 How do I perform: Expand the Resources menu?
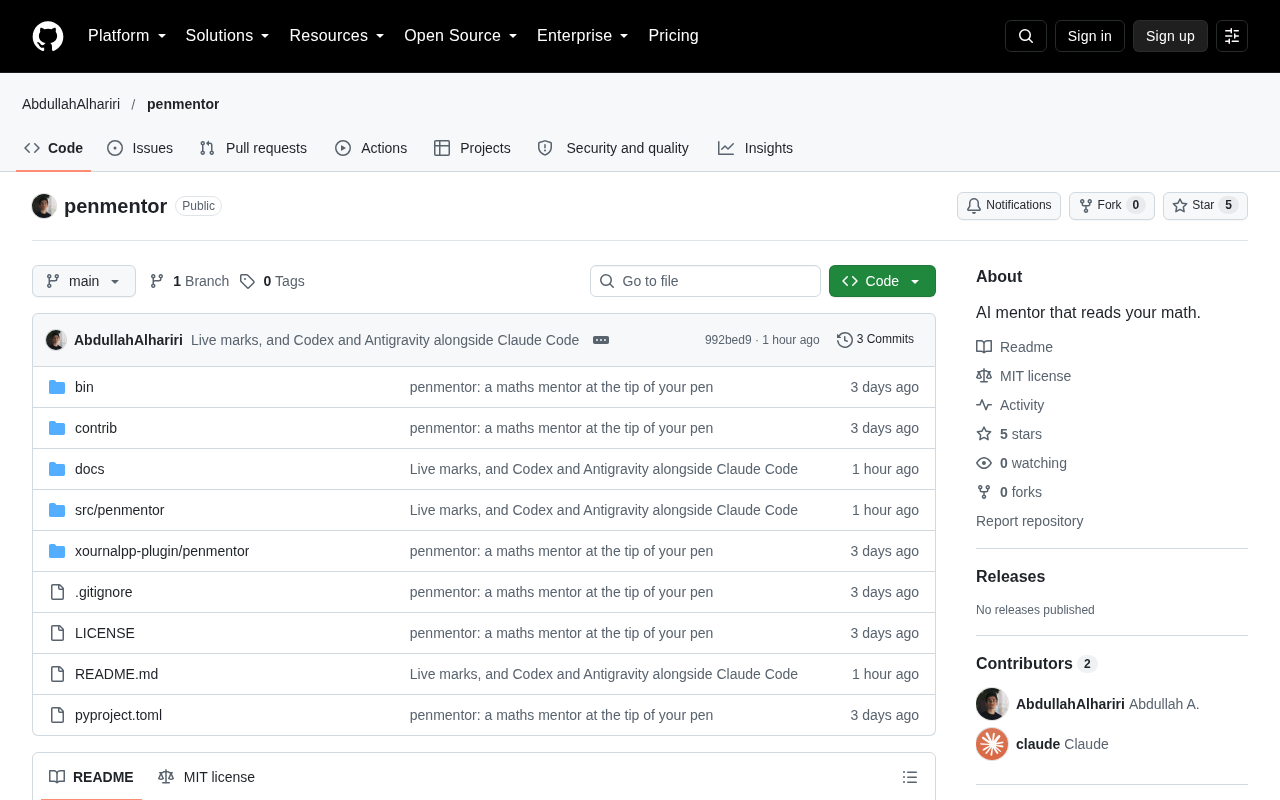click(x=337, y=36)
